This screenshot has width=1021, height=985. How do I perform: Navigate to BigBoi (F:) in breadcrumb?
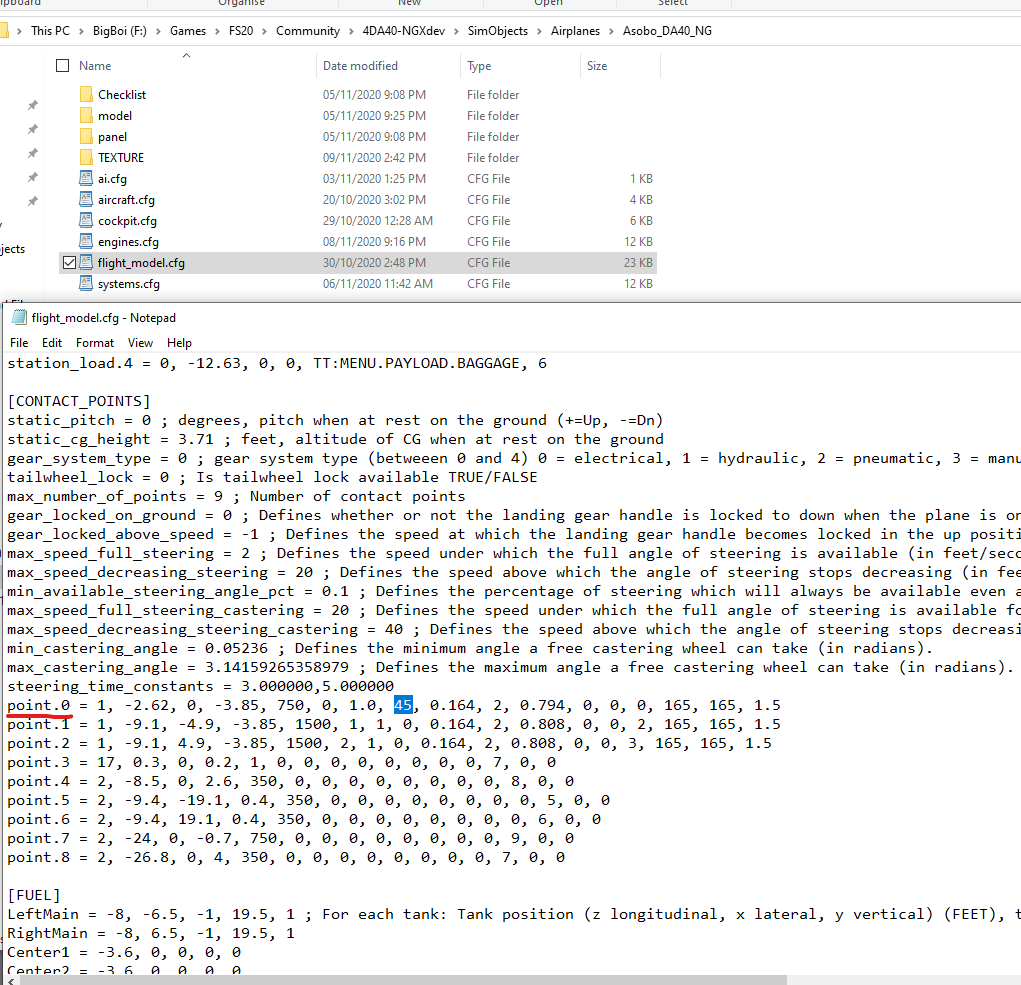pos(120,31)
